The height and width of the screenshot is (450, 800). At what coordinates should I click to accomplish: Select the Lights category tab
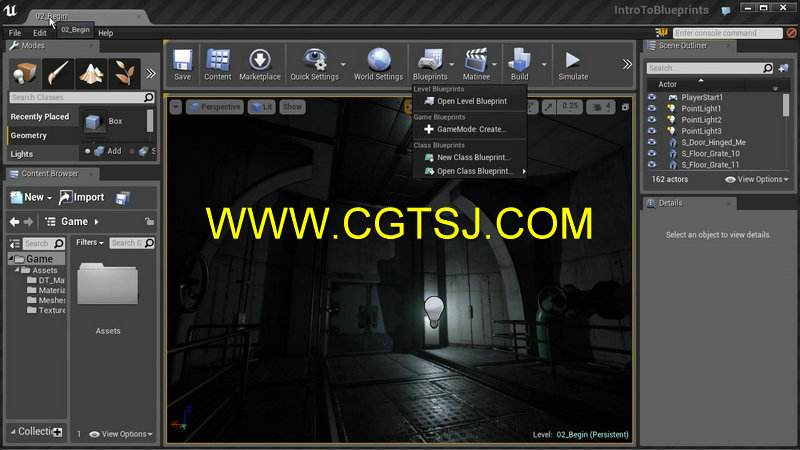(x=43, y=154)
